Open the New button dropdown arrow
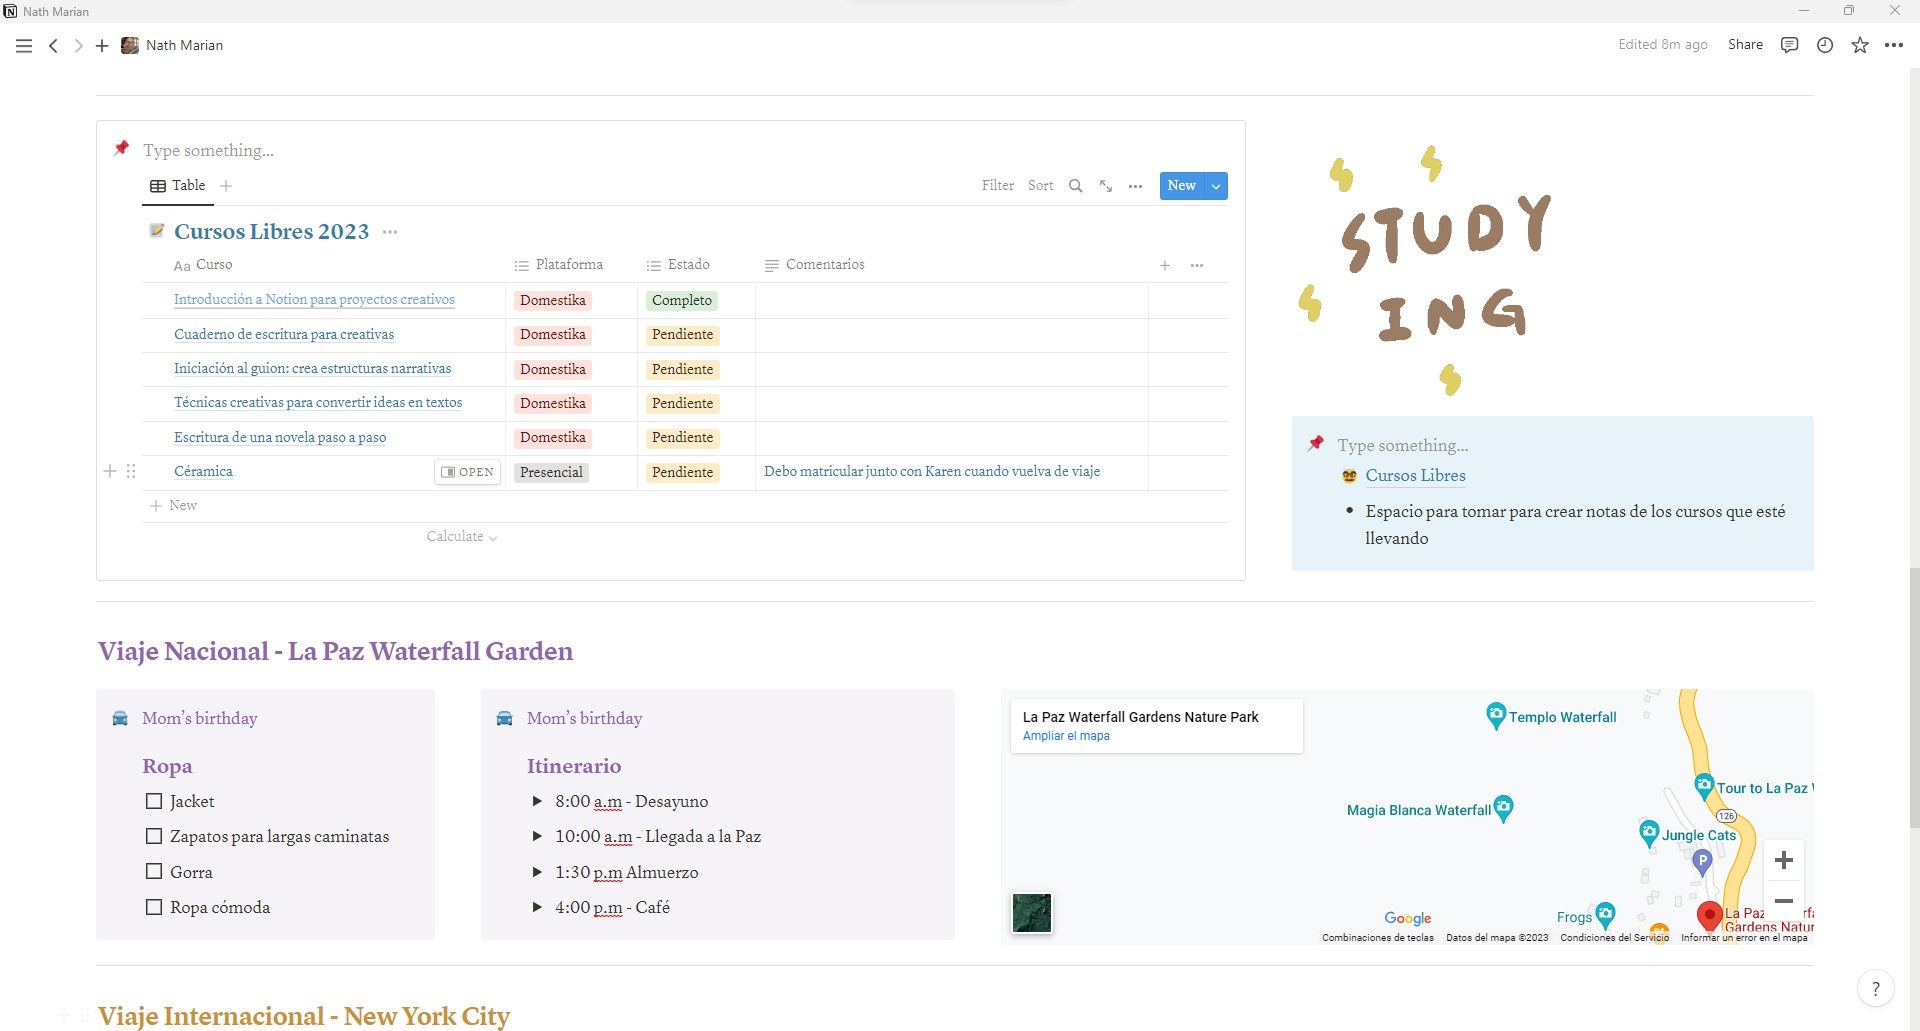The width and height of the screenshot is (1920, 1031). tap(1216, 186)
